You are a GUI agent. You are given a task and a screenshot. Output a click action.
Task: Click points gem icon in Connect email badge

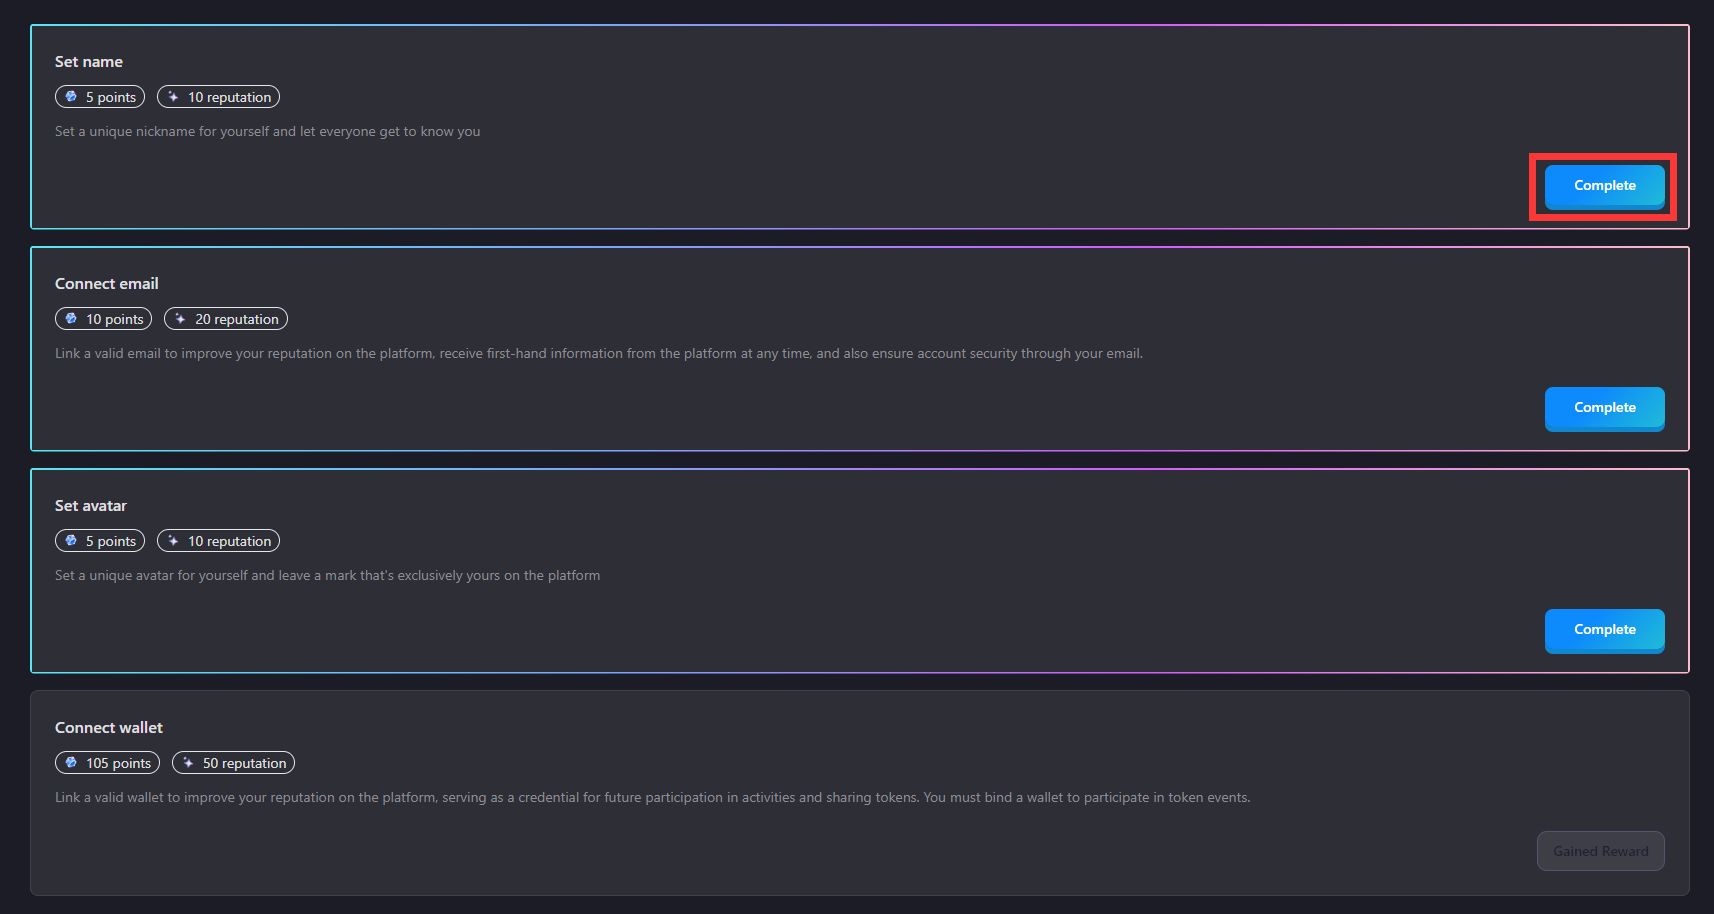click(71, 319)
